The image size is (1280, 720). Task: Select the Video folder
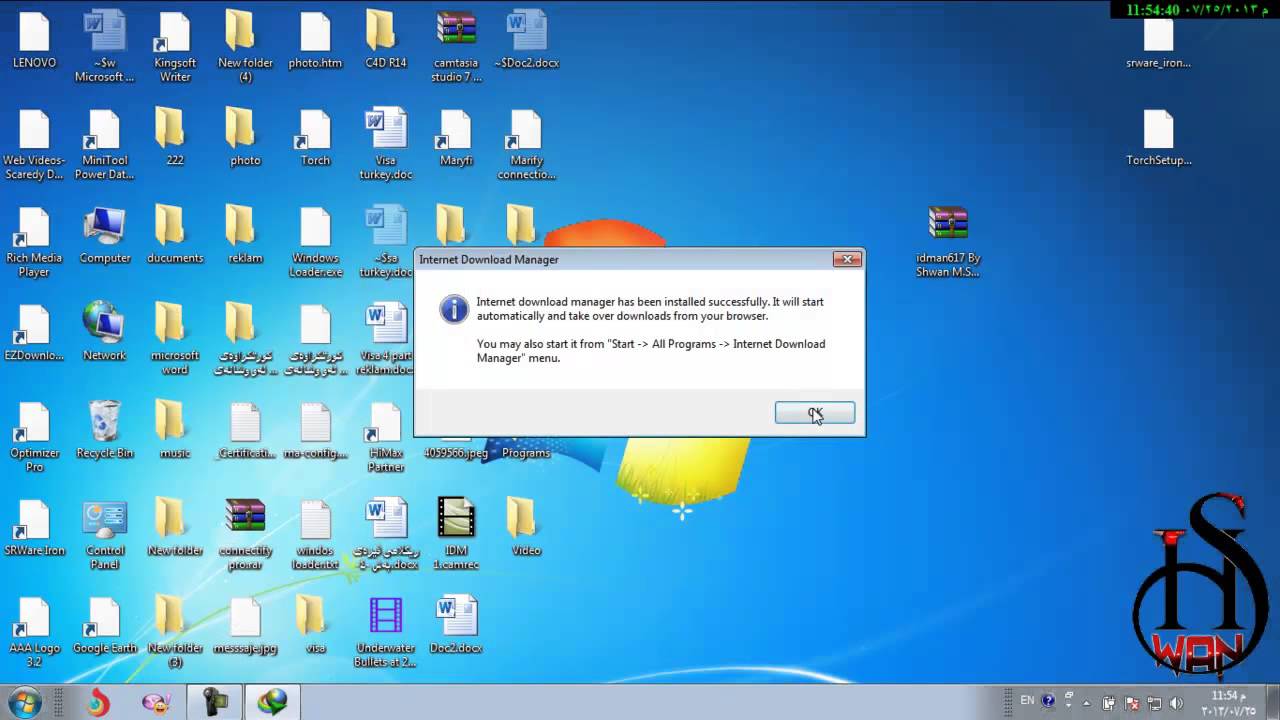526,528
